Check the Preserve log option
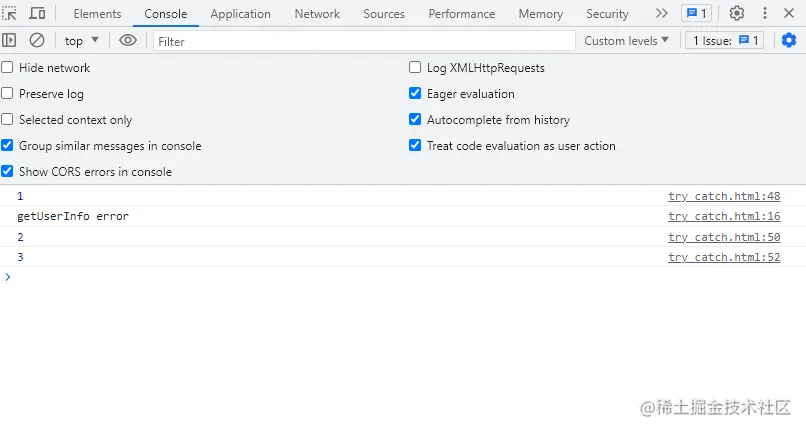The image size is (806, 432). click(8, 94)
